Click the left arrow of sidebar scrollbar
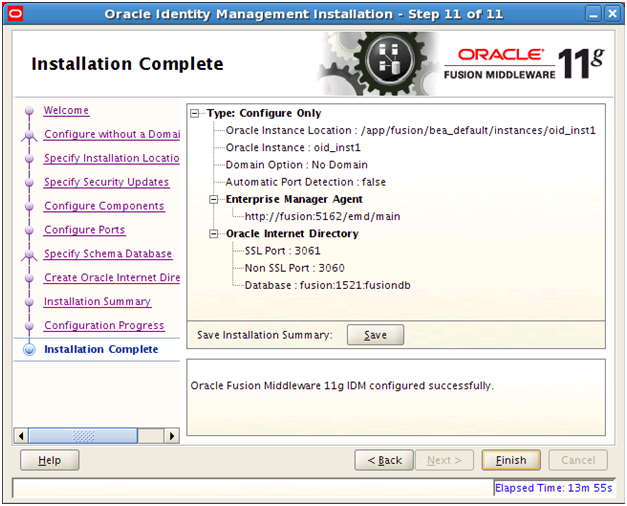Image resolution: width=627 pixels, height=506 pixels. tap(21, 436)
